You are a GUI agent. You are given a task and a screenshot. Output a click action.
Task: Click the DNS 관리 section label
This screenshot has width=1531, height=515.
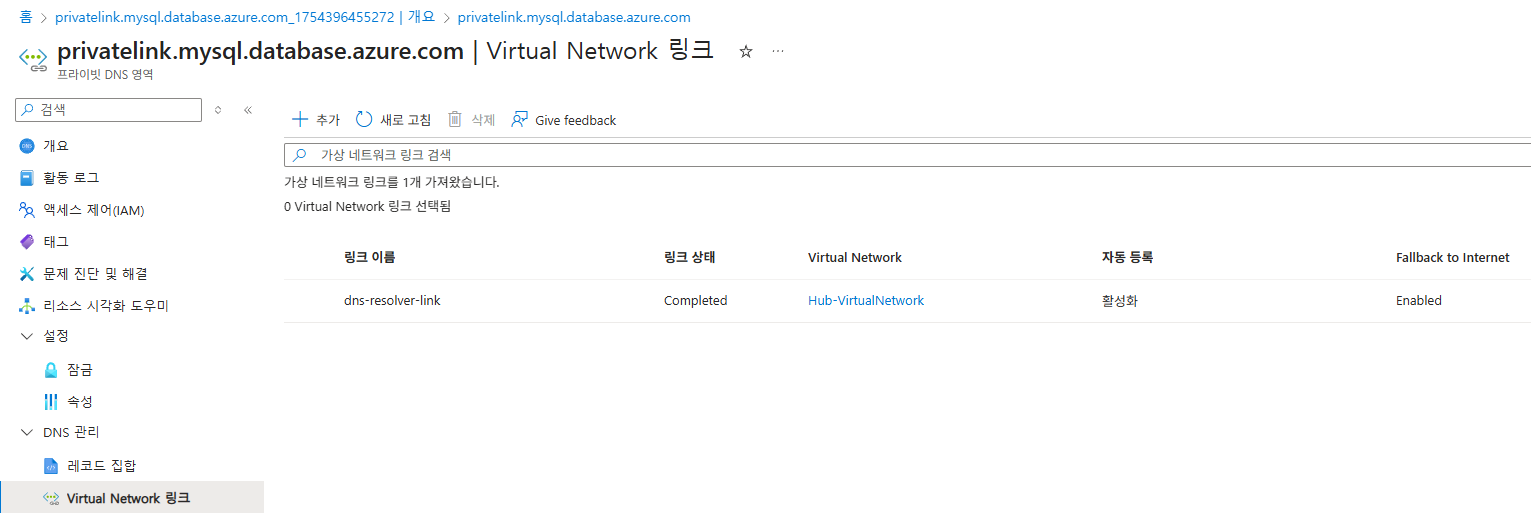click(71, 432)
